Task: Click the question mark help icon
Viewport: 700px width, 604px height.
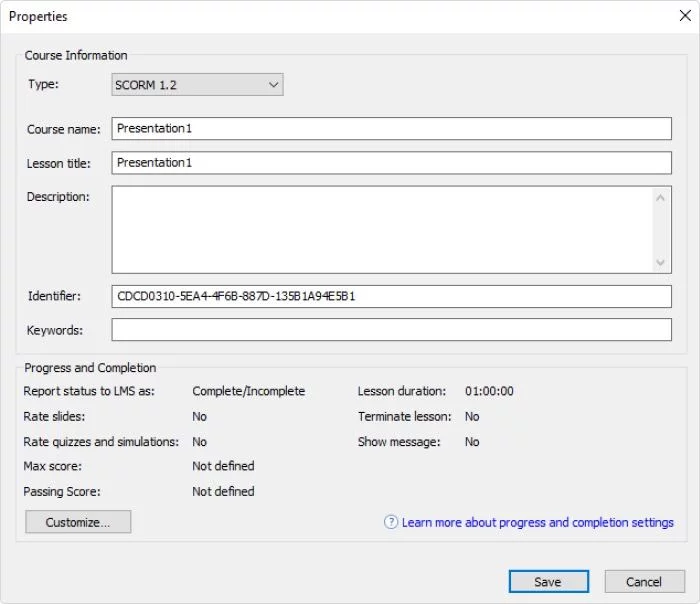Action: point(391,522)
